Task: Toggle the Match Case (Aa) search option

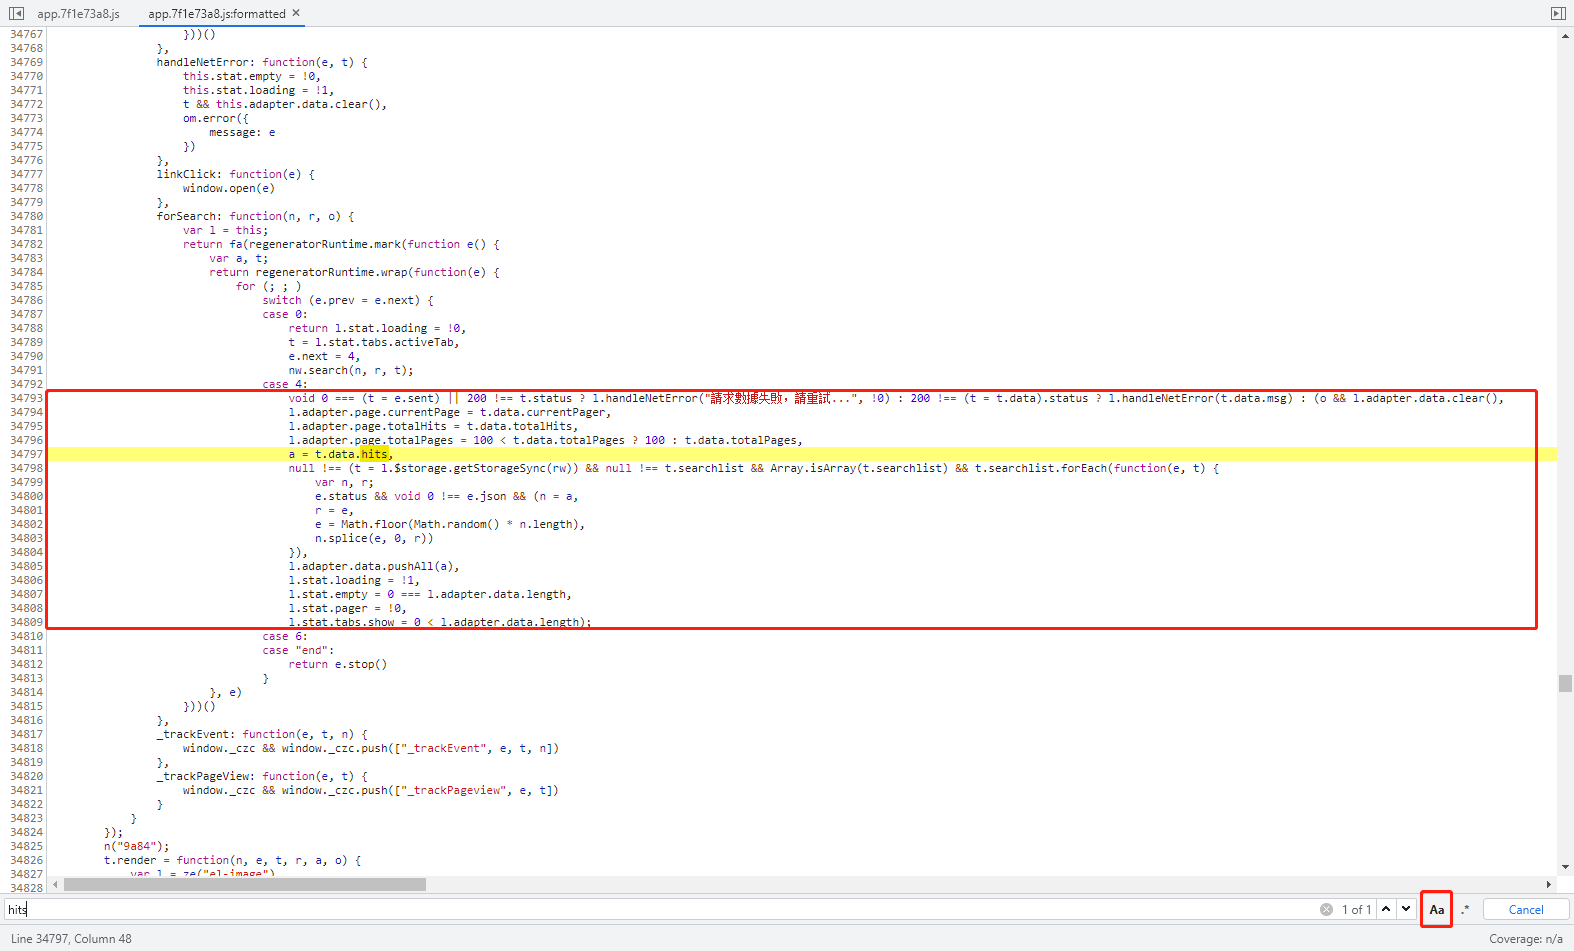Action: click(1436, 909)
